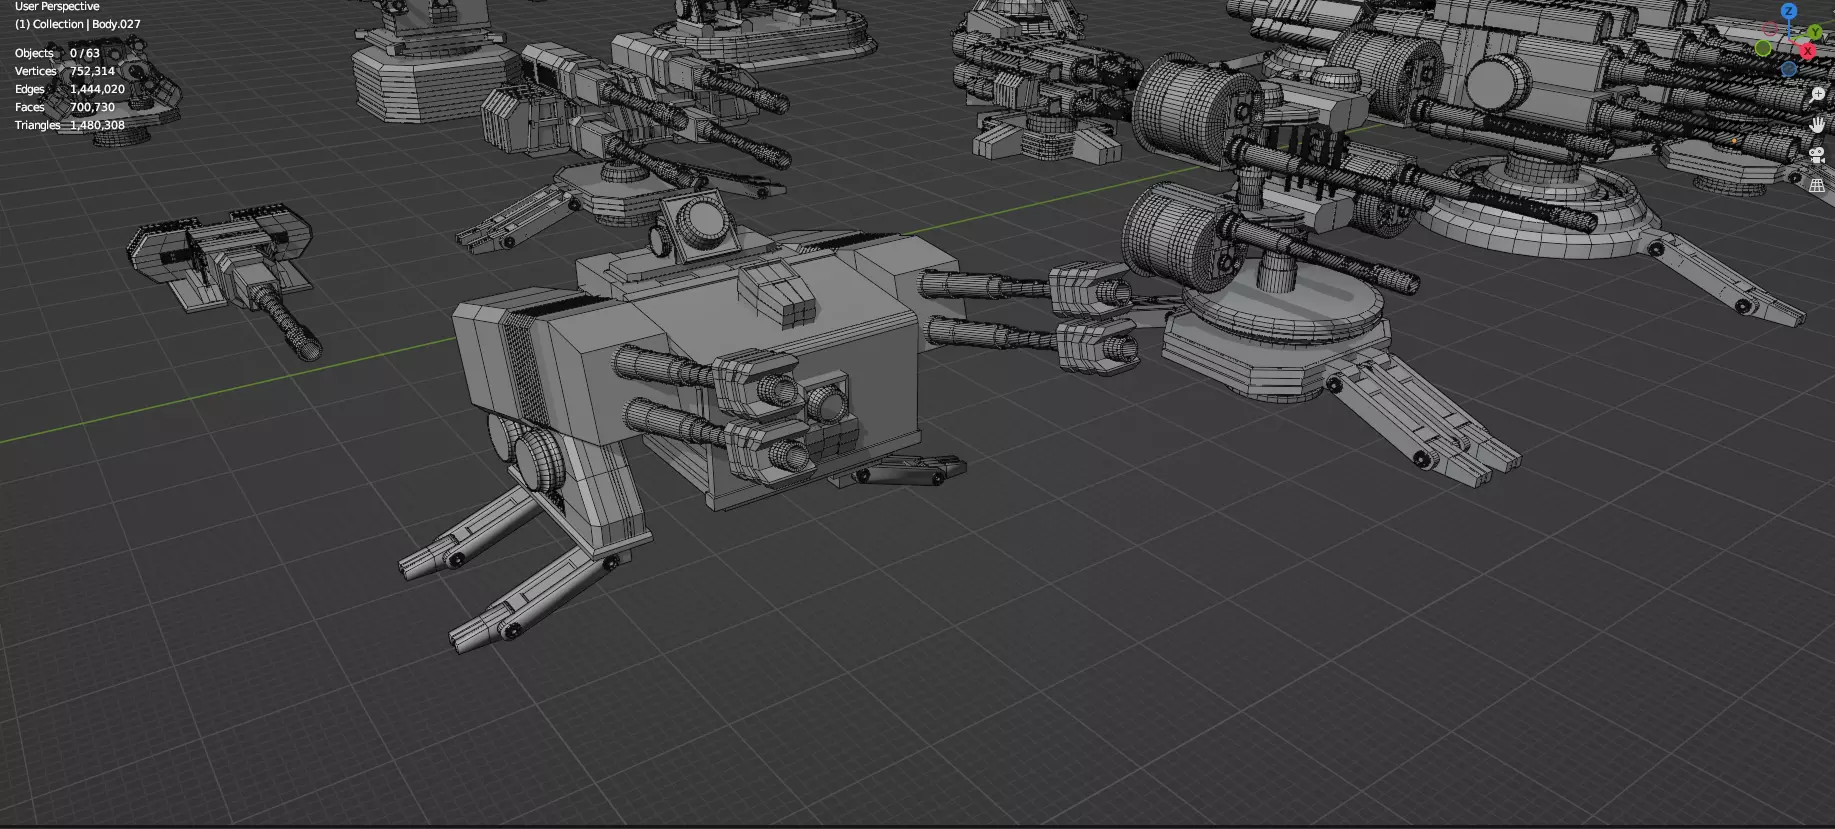Click the 'User Perspective' label
Viewport: 1835px width, 829px height.
pyautogui.click(x=57, y=6)
